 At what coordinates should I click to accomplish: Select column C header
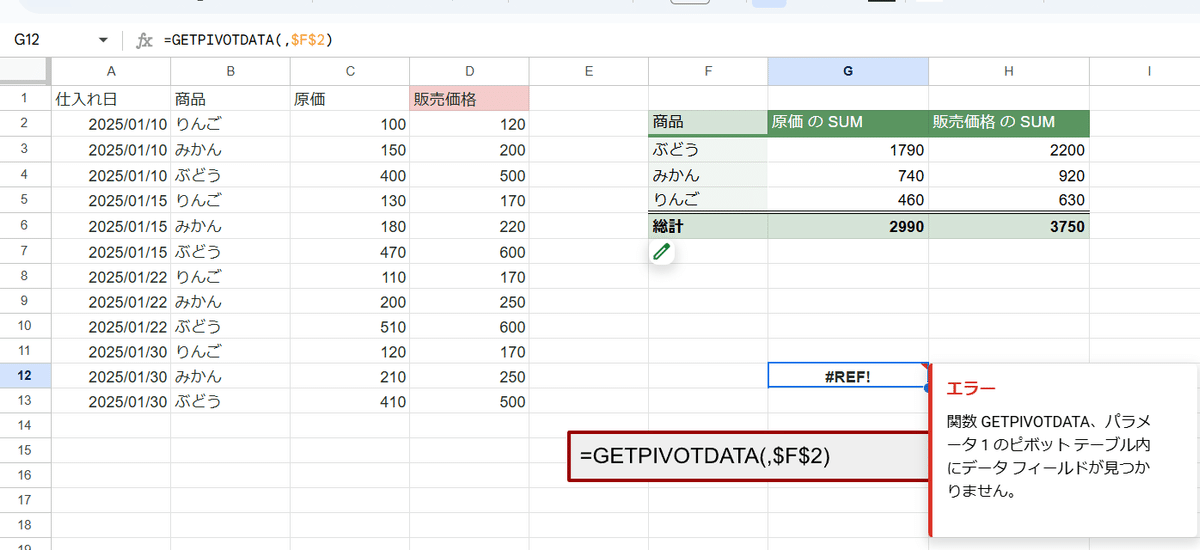350,71
